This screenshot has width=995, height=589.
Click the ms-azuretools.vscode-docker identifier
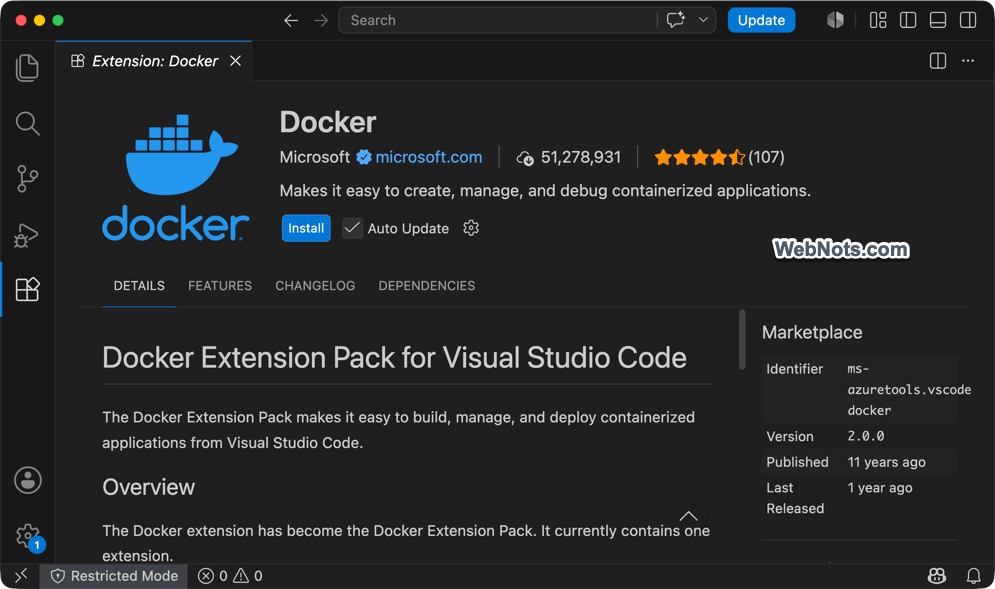click(x=909, y=390)
